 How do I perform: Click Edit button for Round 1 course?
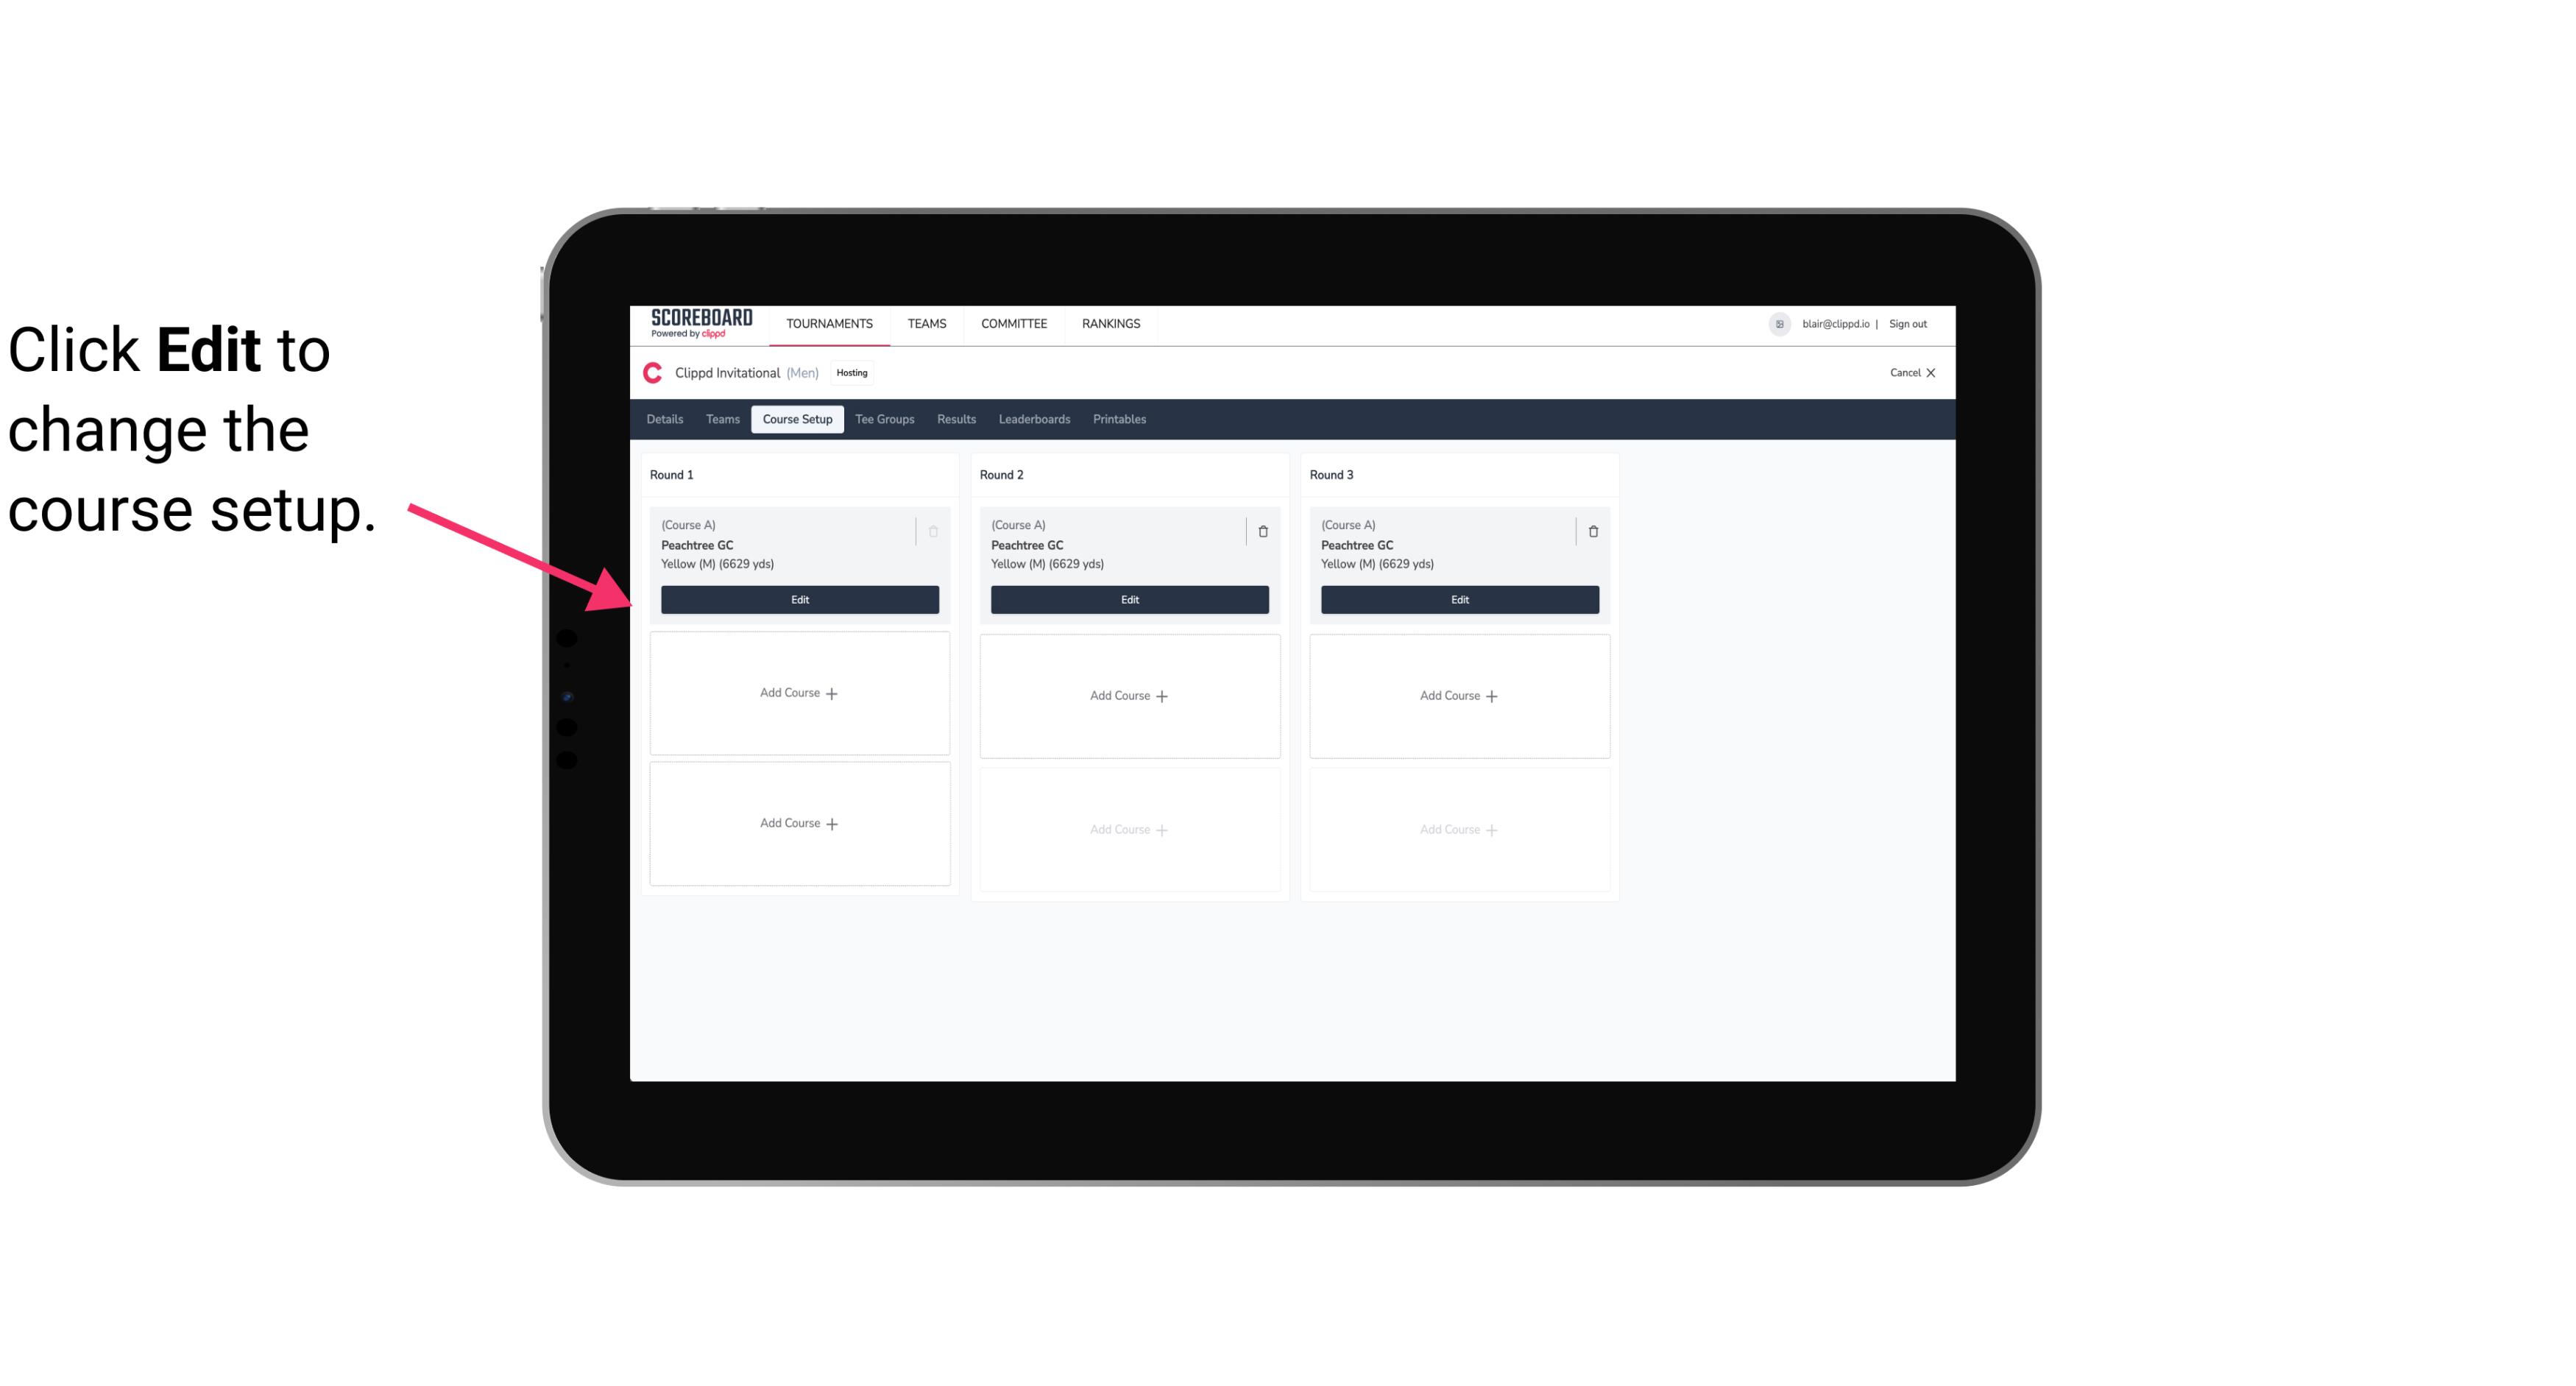[x=799, y=598]
